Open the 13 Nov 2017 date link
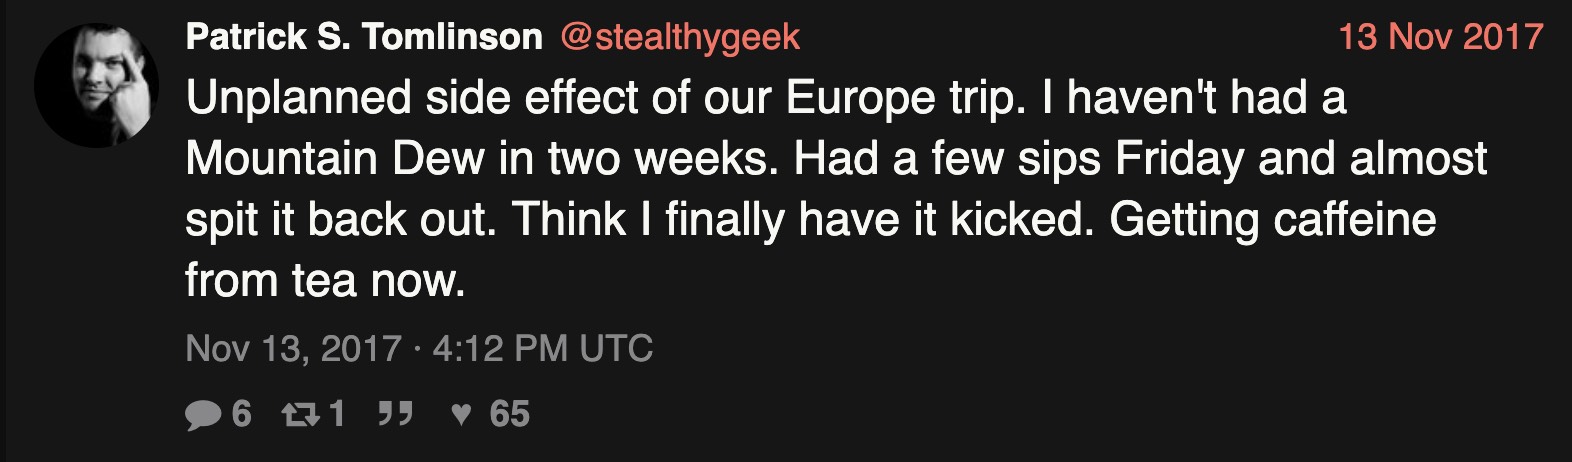The height and width of the screenshot is (462, 1572). click(1441, 37)
